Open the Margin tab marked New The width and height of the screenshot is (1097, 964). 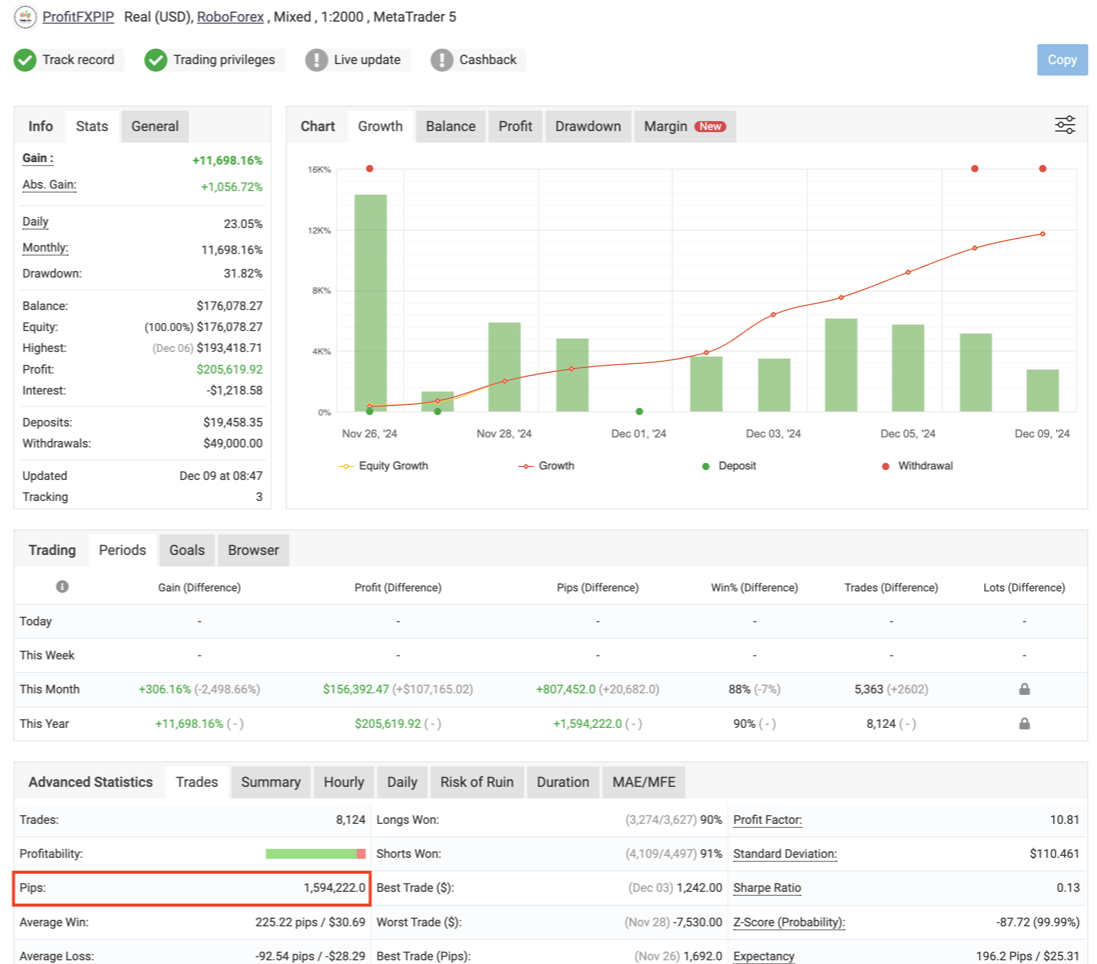(684, 126)
